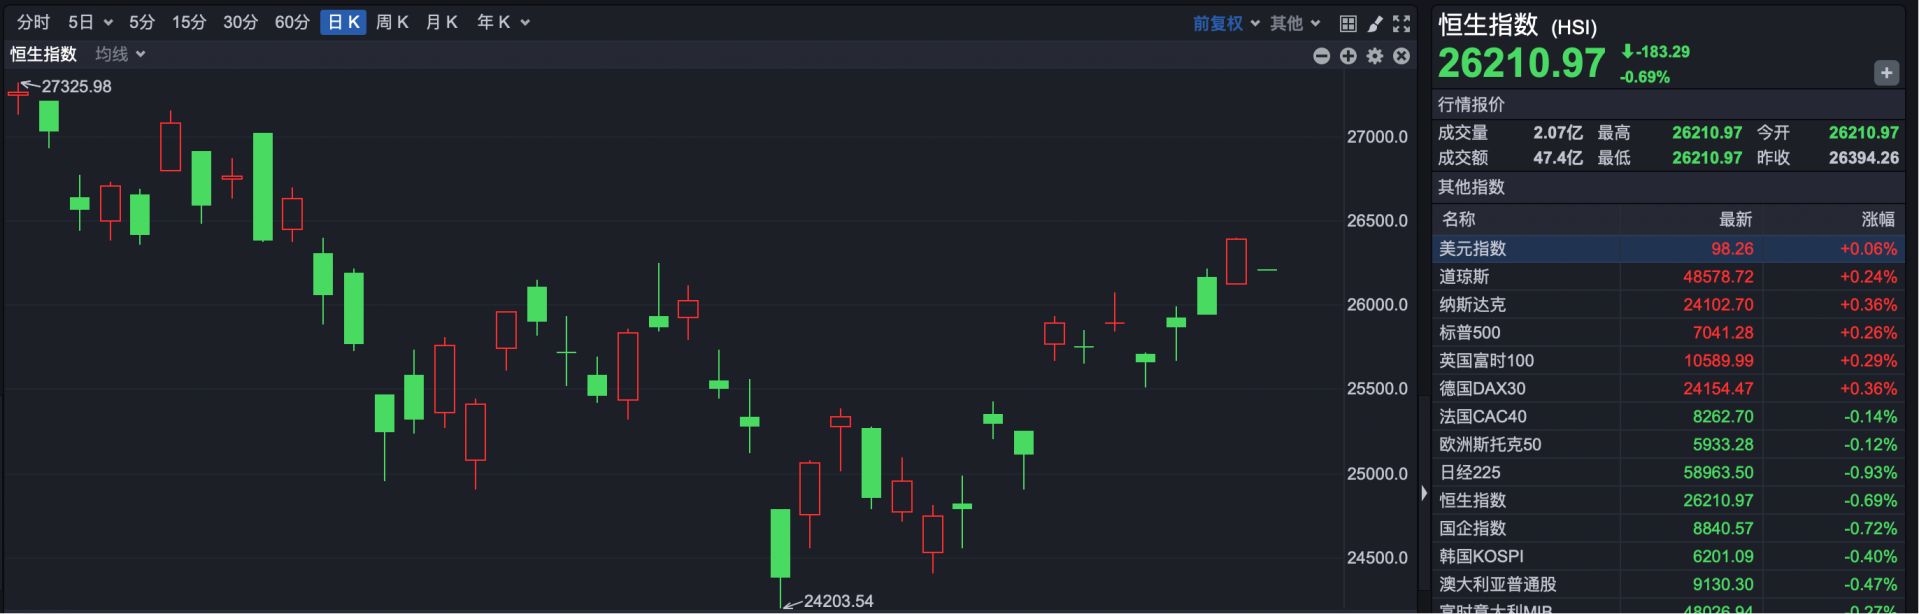Enter fullscreen chart mode
Image resolution: width=1919 pixels, height=614 pixels.
click(1402, 23)
